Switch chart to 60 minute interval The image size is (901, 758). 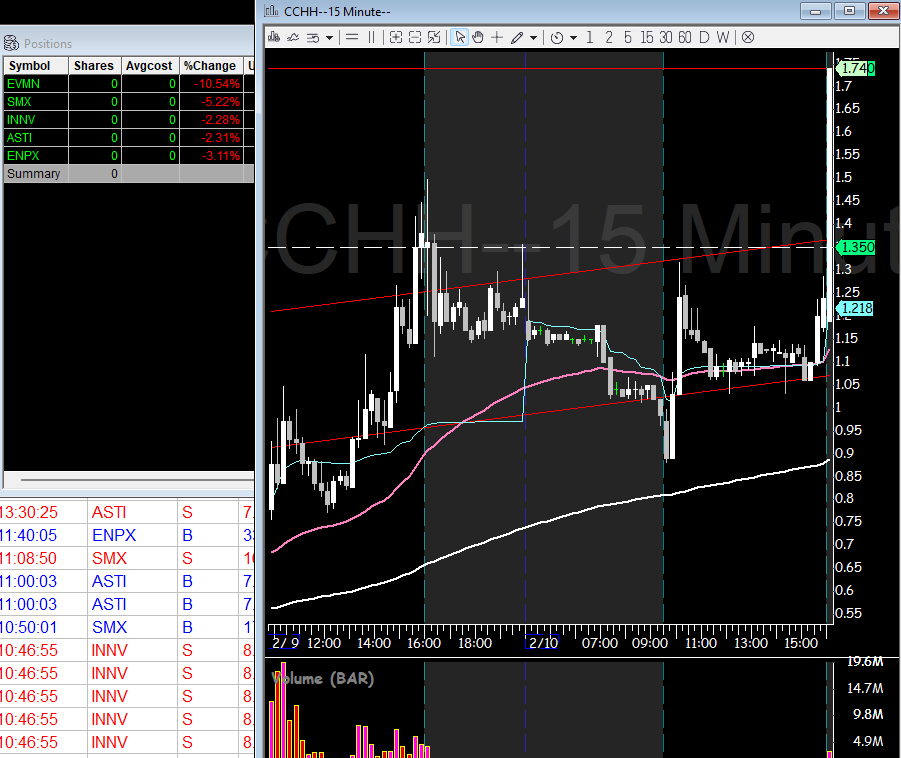pos(684,37)
